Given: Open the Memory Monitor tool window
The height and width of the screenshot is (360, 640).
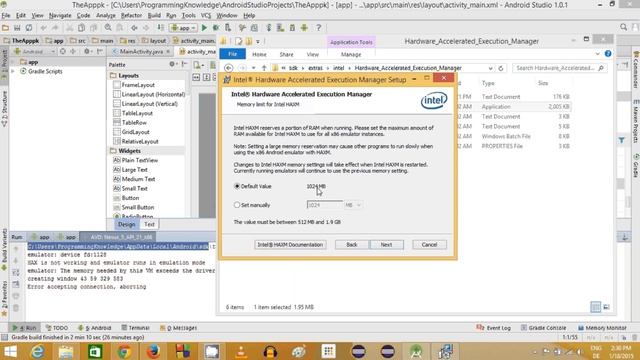Looking at the screenshot, I should (x=602, y=328).
